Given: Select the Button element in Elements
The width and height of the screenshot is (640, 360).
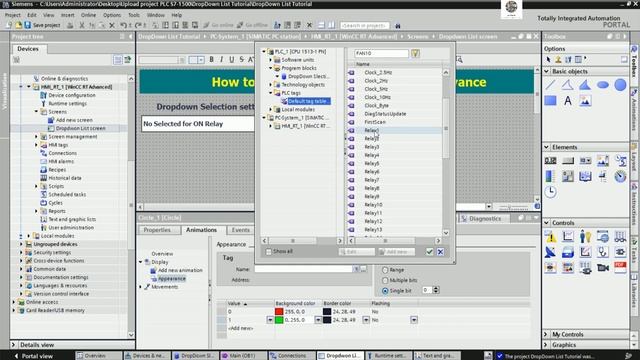Looking at the screenshot, I should point(568,160).
